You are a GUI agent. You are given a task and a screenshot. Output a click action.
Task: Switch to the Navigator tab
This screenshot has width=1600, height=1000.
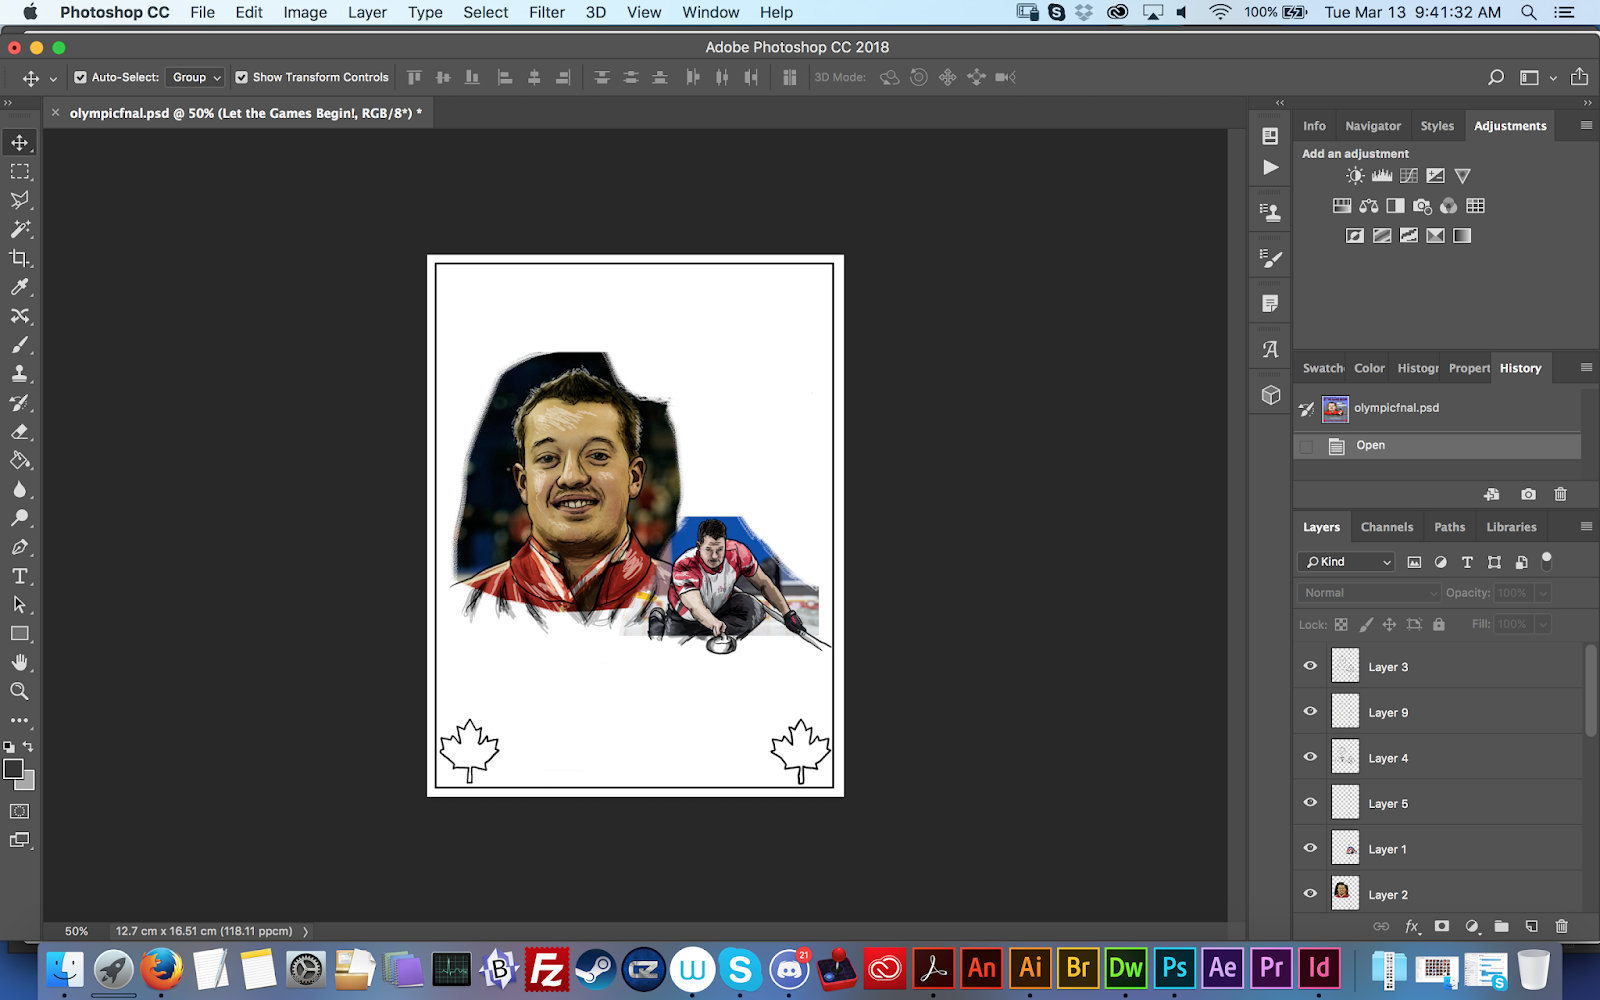[1373, 126]
